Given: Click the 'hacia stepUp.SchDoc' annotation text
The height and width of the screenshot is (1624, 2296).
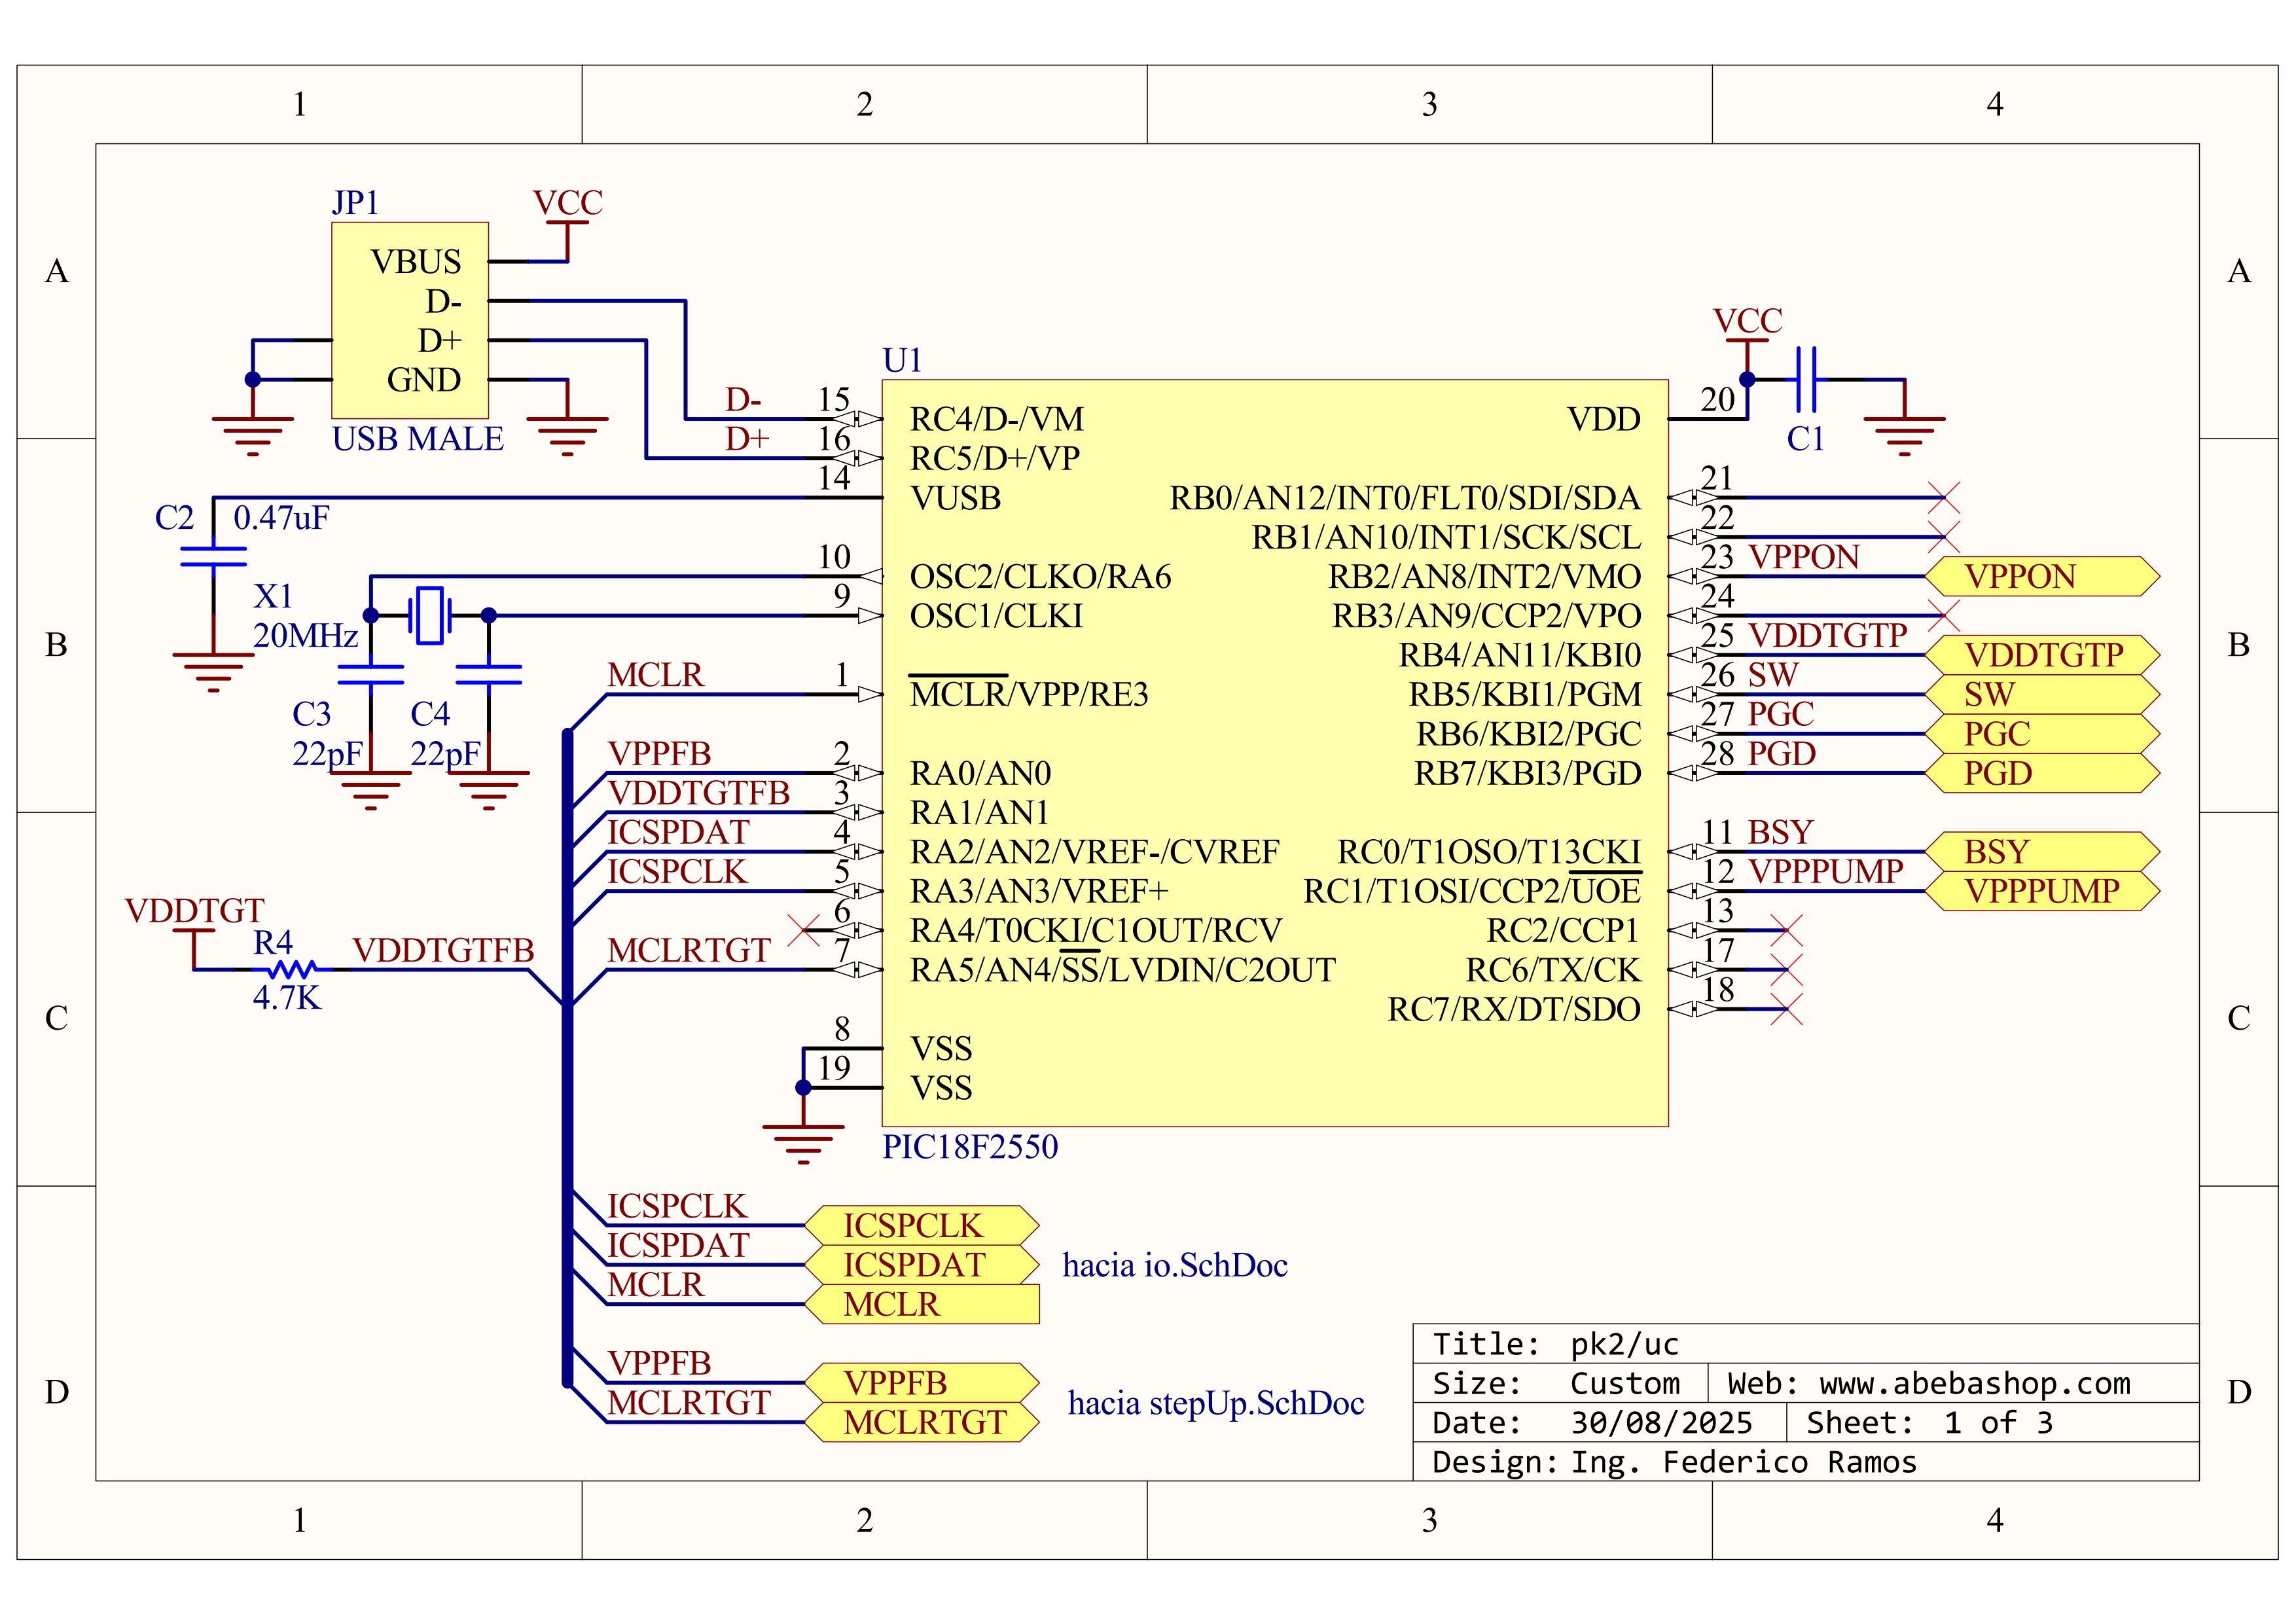Looking at the screenshot, I should tap(1215, 1403).
